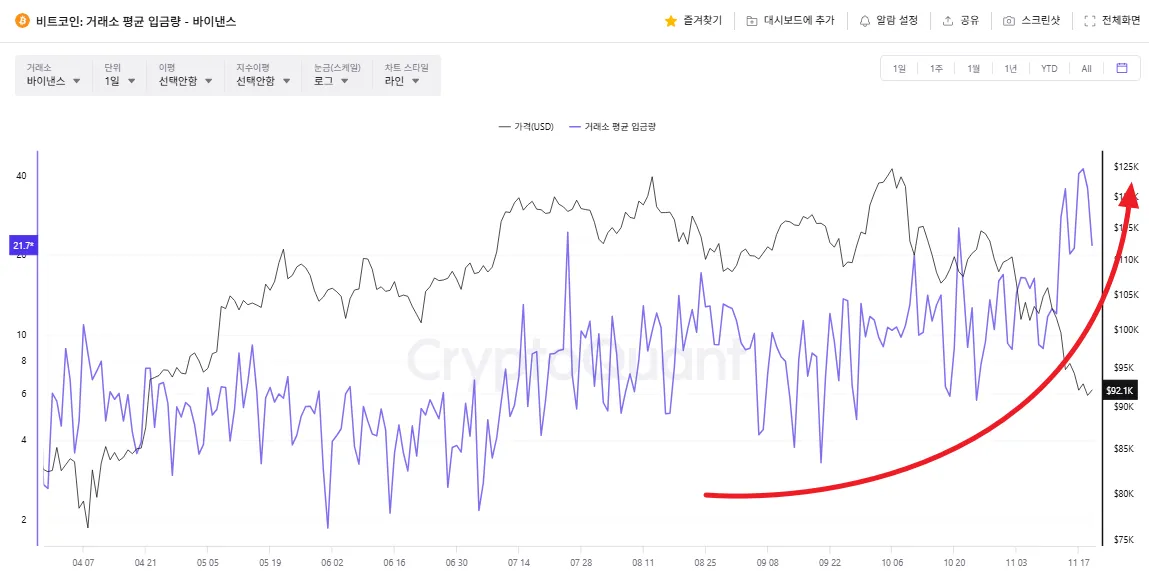Open the calendar date picker icon

coord(1121,68)
